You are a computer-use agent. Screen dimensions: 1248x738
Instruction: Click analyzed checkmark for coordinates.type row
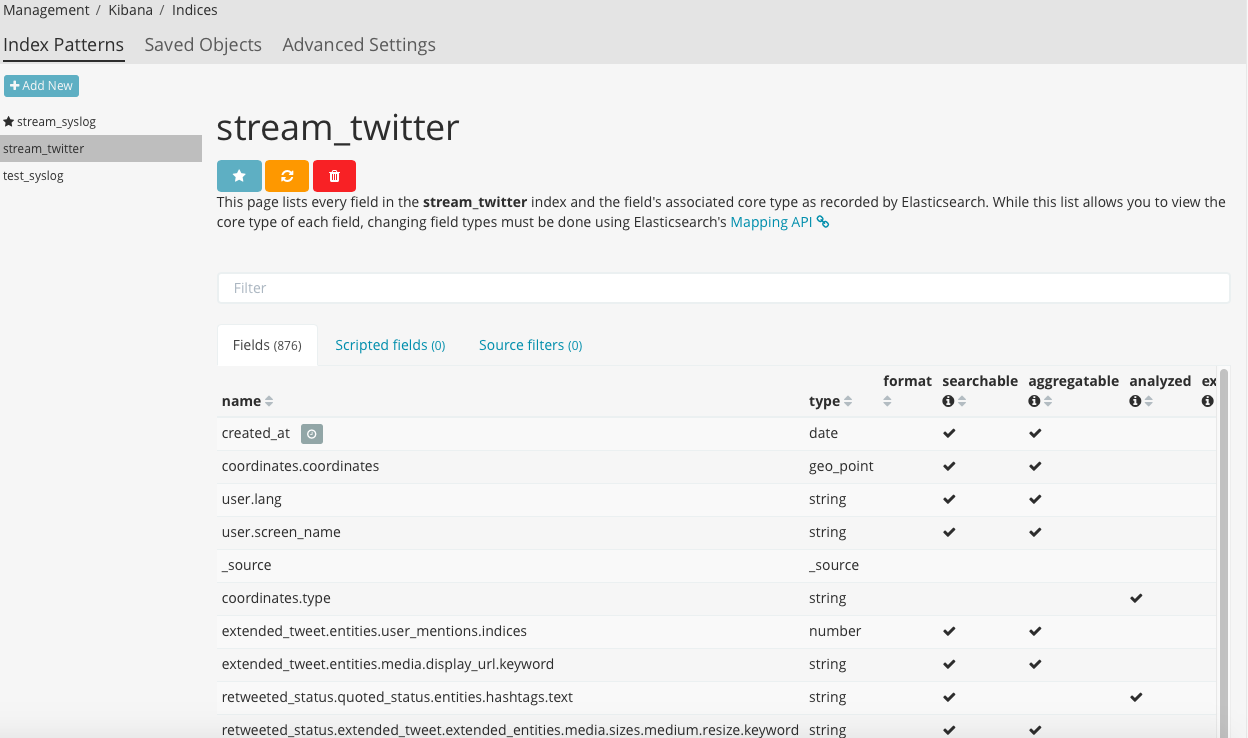pos(1136,598)
